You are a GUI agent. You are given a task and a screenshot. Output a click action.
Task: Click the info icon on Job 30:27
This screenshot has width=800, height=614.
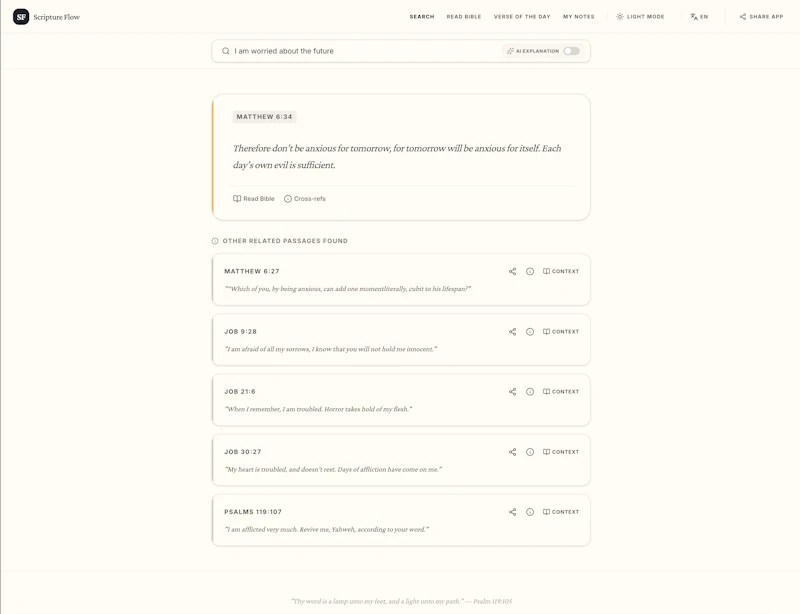530,452
